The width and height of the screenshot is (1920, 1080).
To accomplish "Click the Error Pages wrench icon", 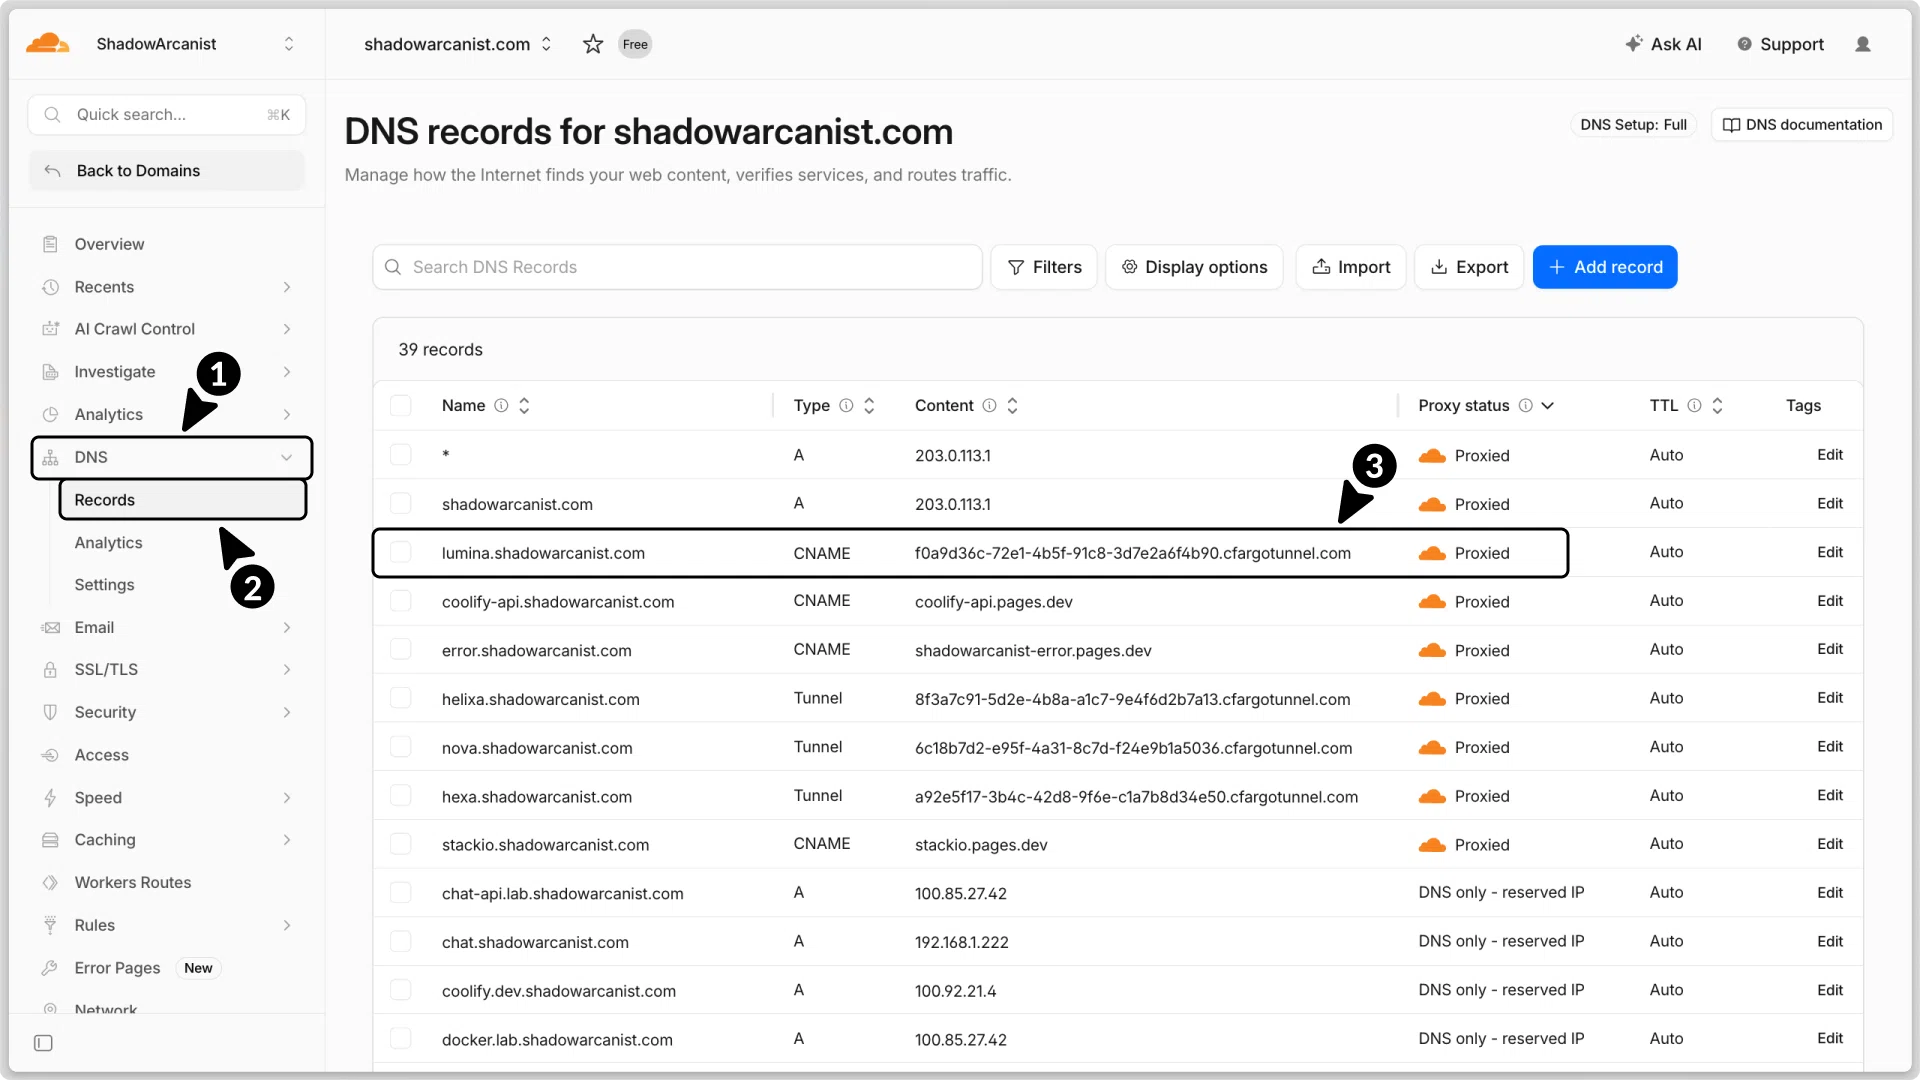I will tap(50, 968).
